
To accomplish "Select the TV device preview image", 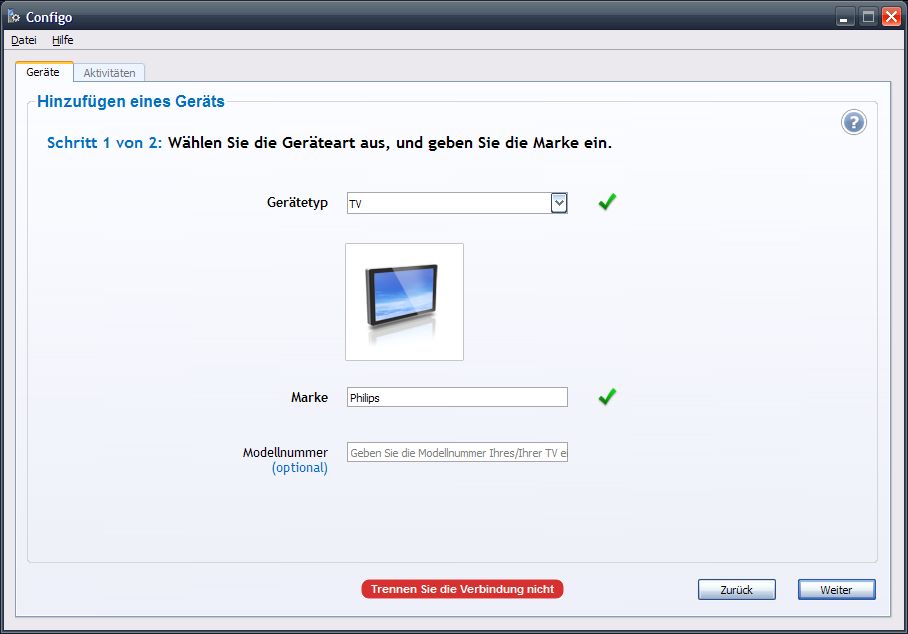I will click(404, 301).
